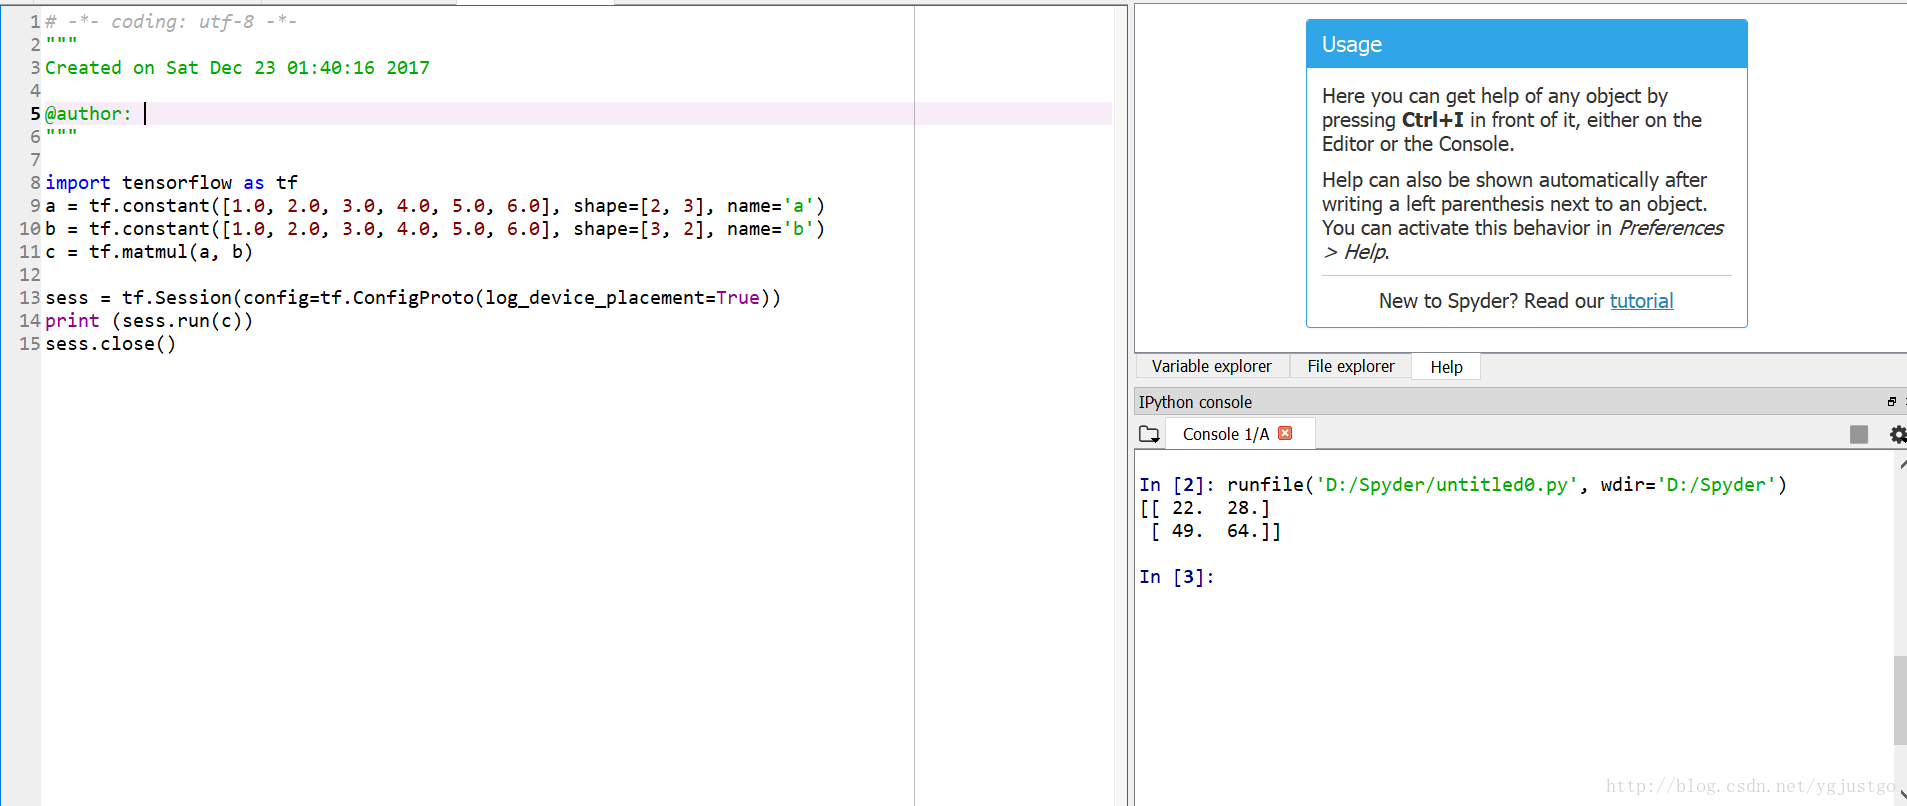The width and height of the screenshot is (1907, 806).
Task: Click the 'sess.close()' line
Action: 111,344
